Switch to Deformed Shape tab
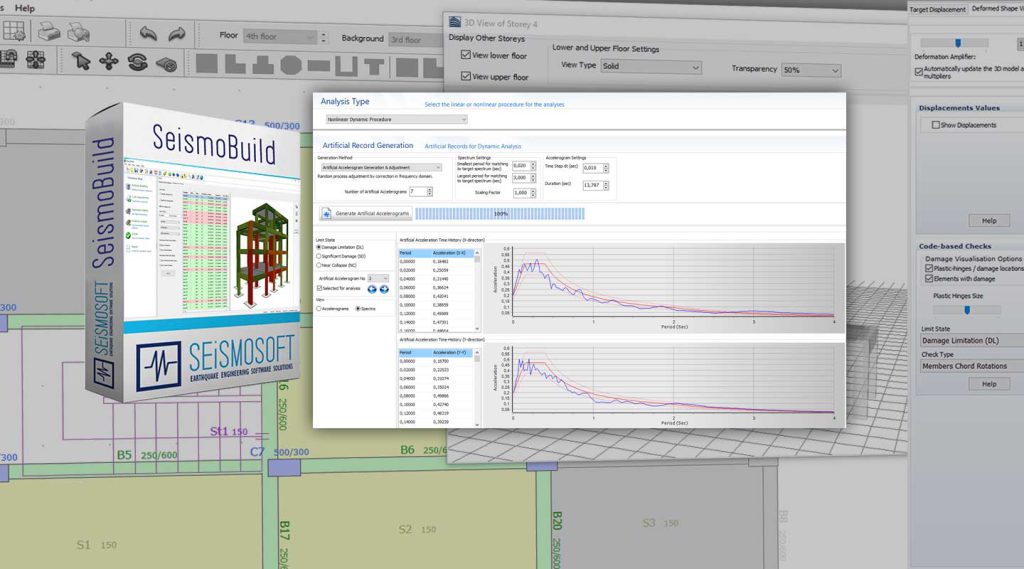This screenshot has height=569, width=1024. click(997, 8)
